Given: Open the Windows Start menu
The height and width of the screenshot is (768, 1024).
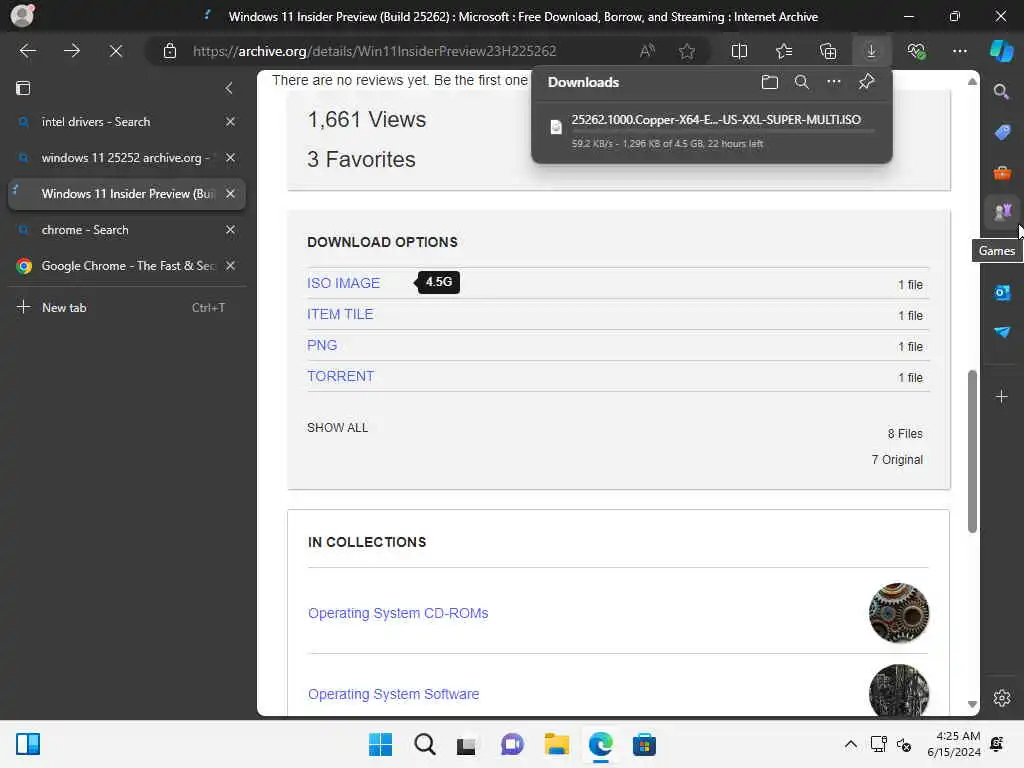Looking at the screenshot, I should (x=380, y=744).
